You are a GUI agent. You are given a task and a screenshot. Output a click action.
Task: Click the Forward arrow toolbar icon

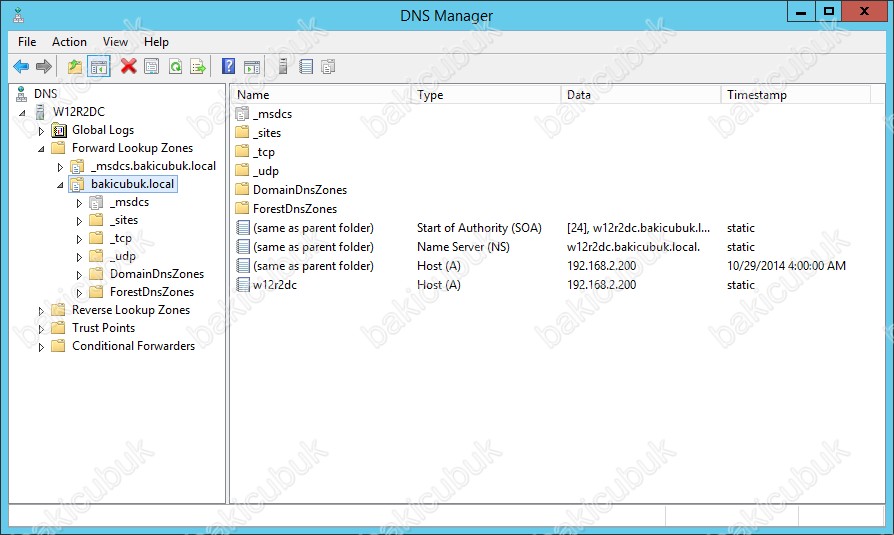tap(44, 67)
